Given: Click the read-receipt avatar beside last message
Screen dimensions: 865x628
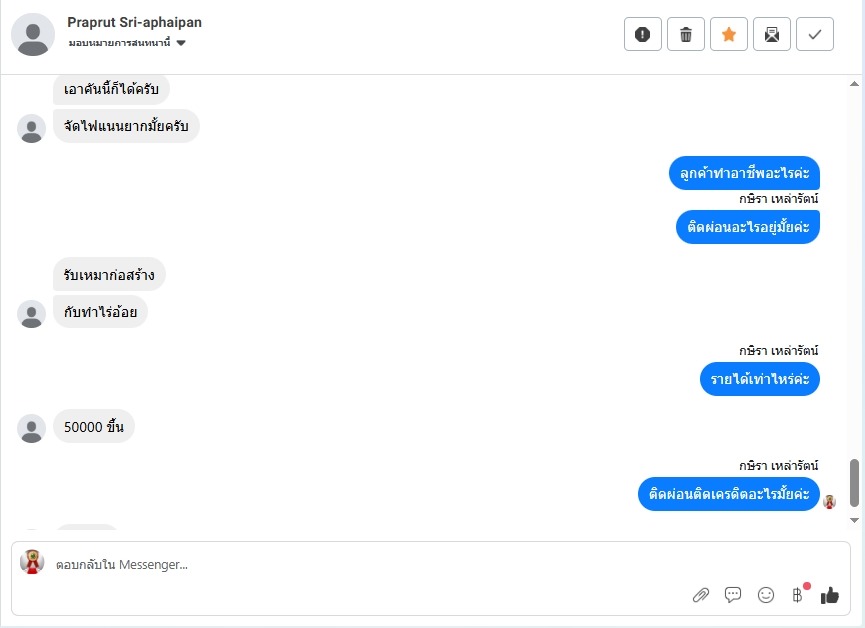Looking at the screenshot, I should click(x=829, y=502).
